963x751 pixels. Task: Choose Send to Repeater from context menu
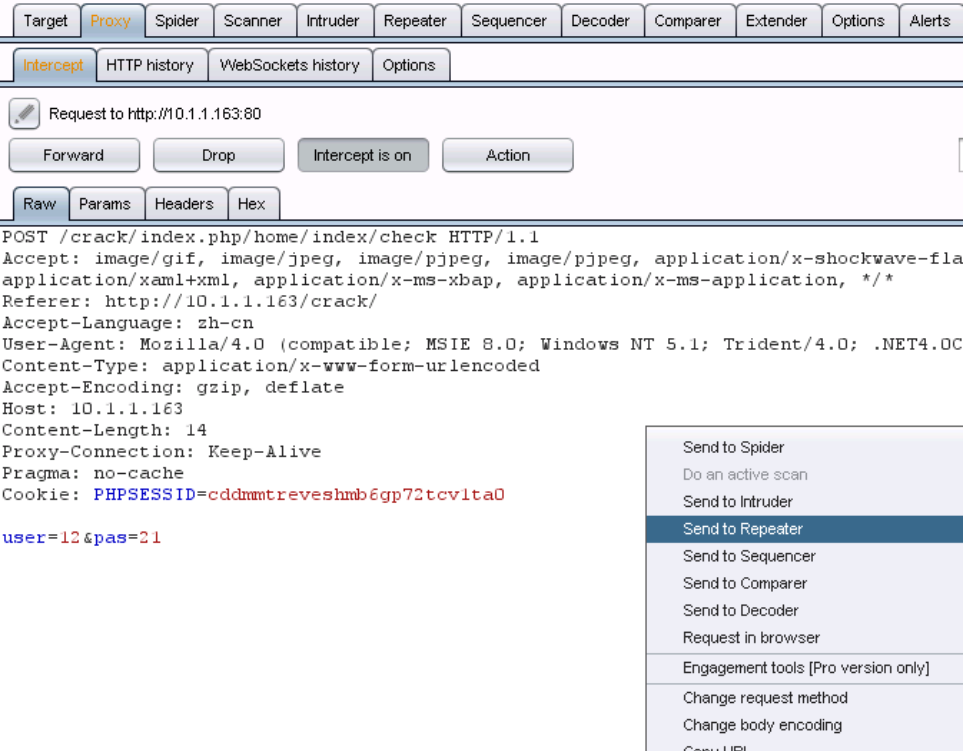pos(805,529)
